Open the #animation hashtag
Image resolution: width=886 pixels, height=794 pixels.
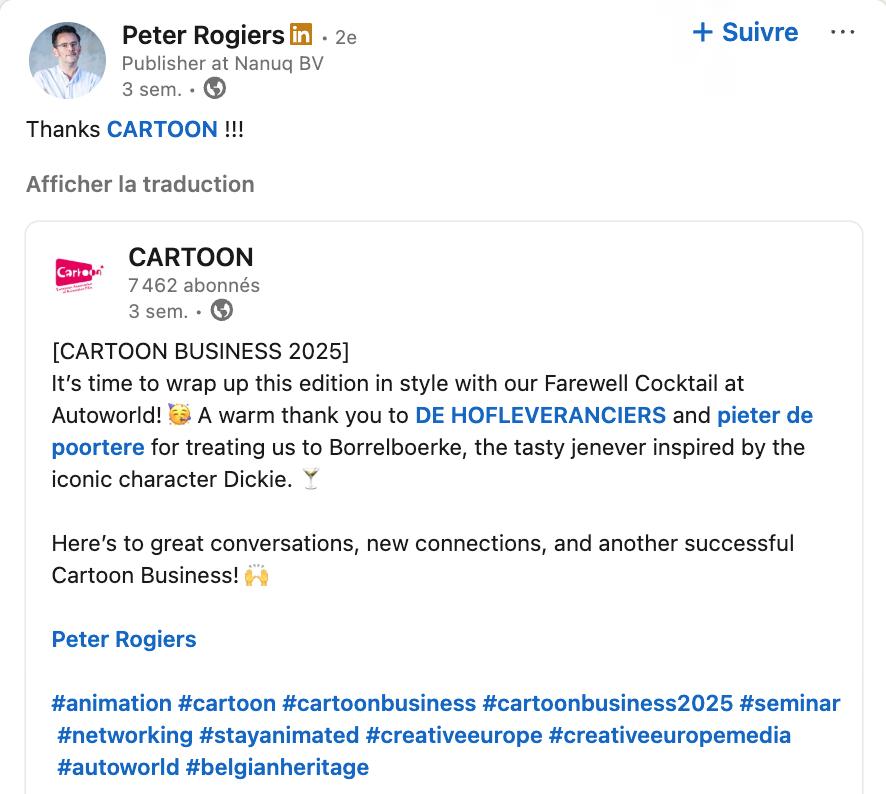(111, 703)
